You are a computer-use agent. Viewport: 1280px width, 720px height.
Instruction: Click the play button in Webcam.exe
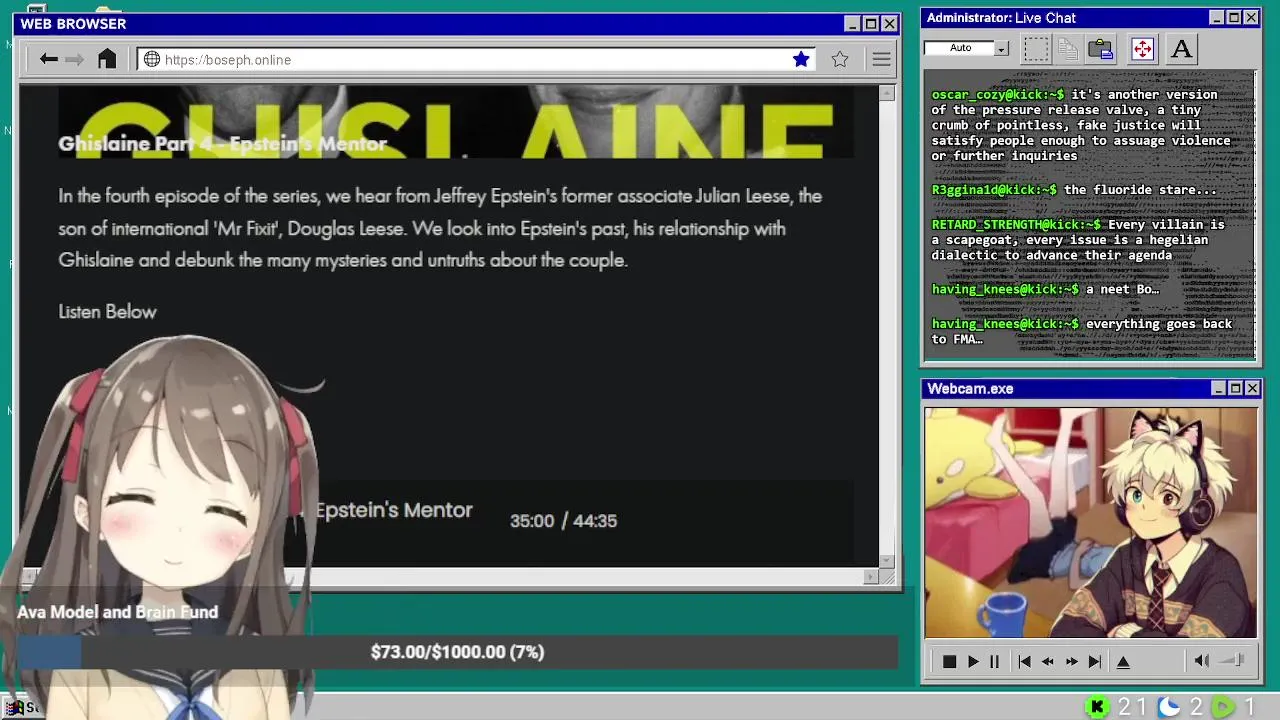pos(973,662)
